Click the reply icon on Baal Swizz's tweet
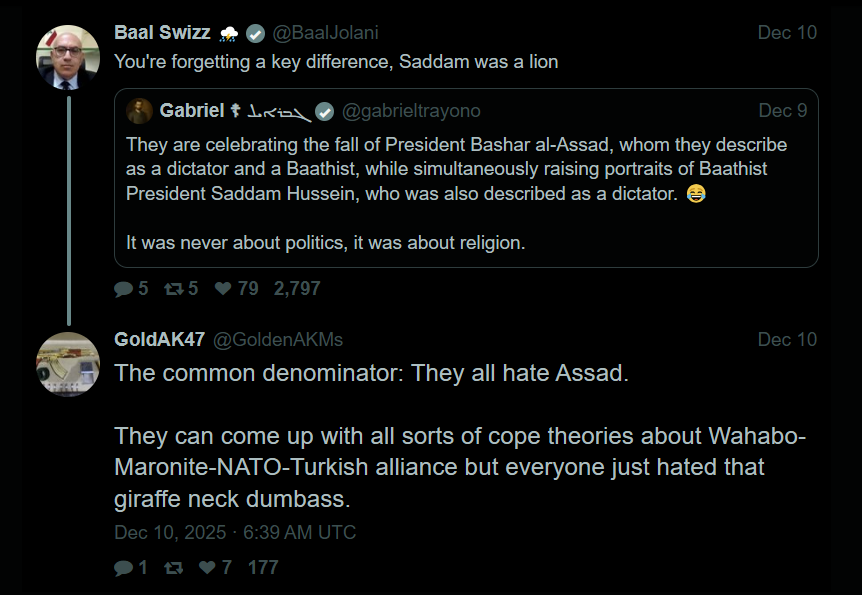The height and width of the screenshot is (595, 862). pos(124,289)
